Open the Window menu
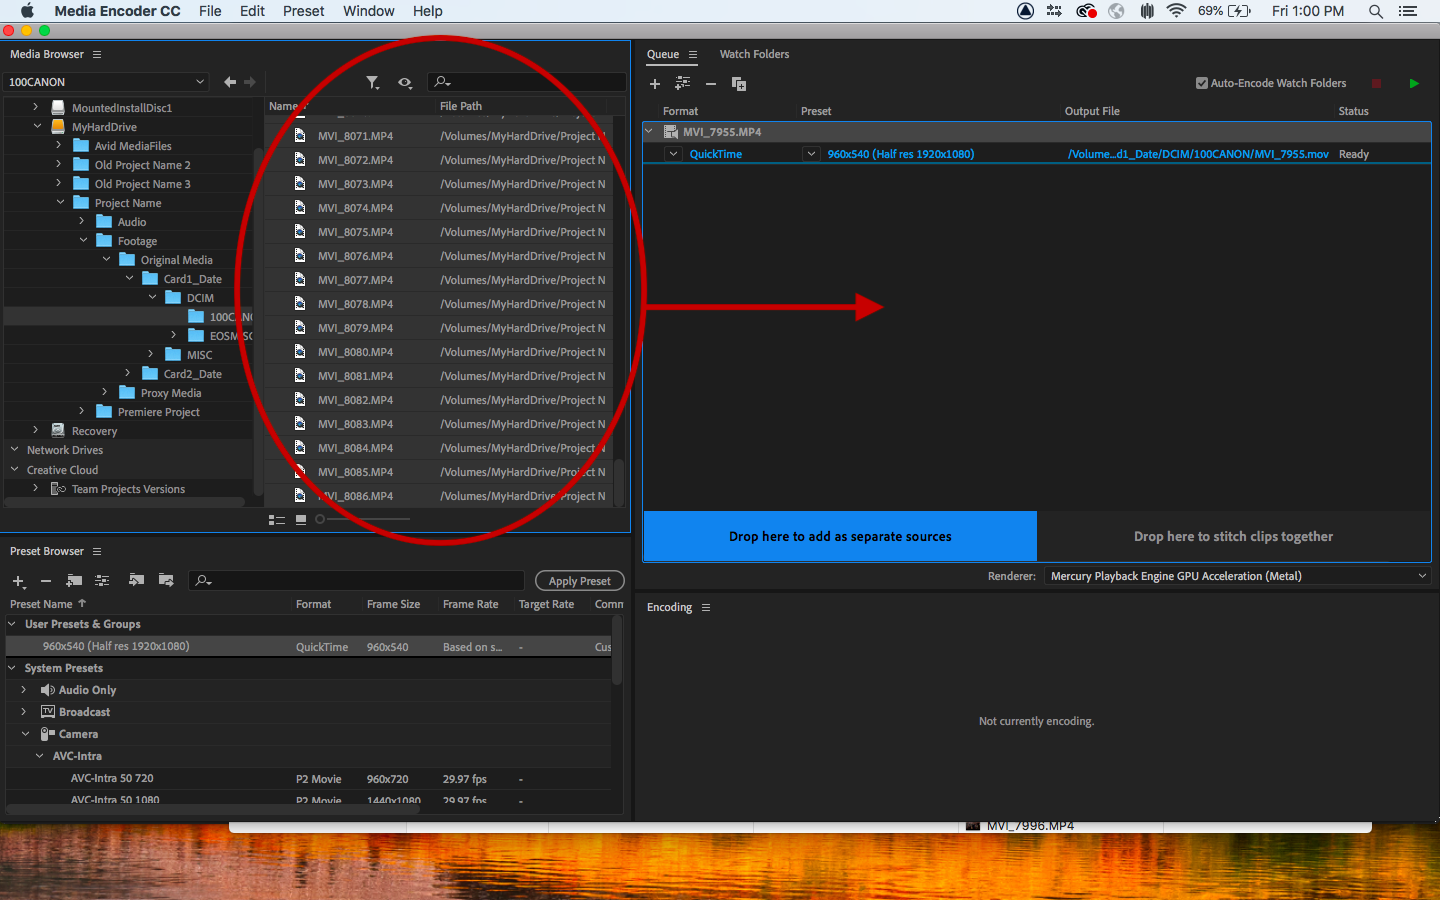1440x900 pixels. 368,11
